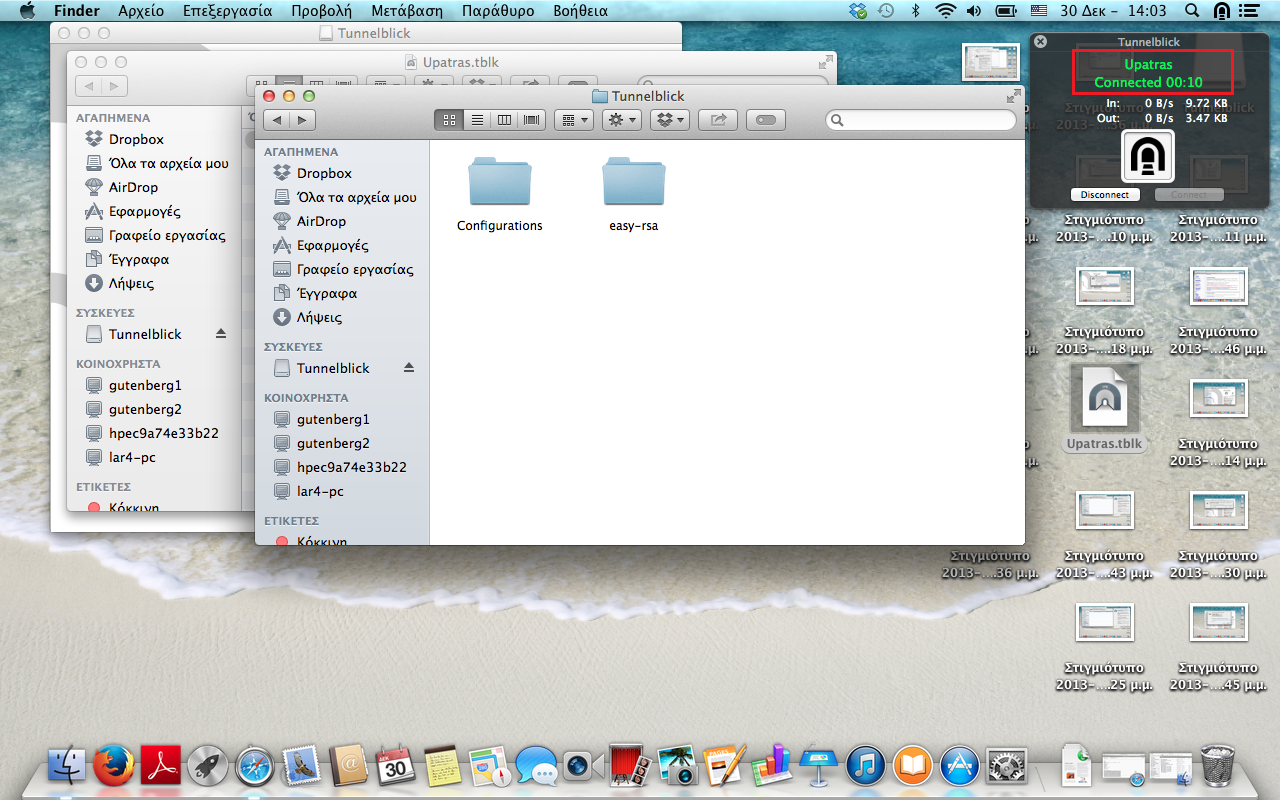Open iBooks from the Dock
The width and height of the screenshot is (1280, 800).
click(x=913, y=766)
